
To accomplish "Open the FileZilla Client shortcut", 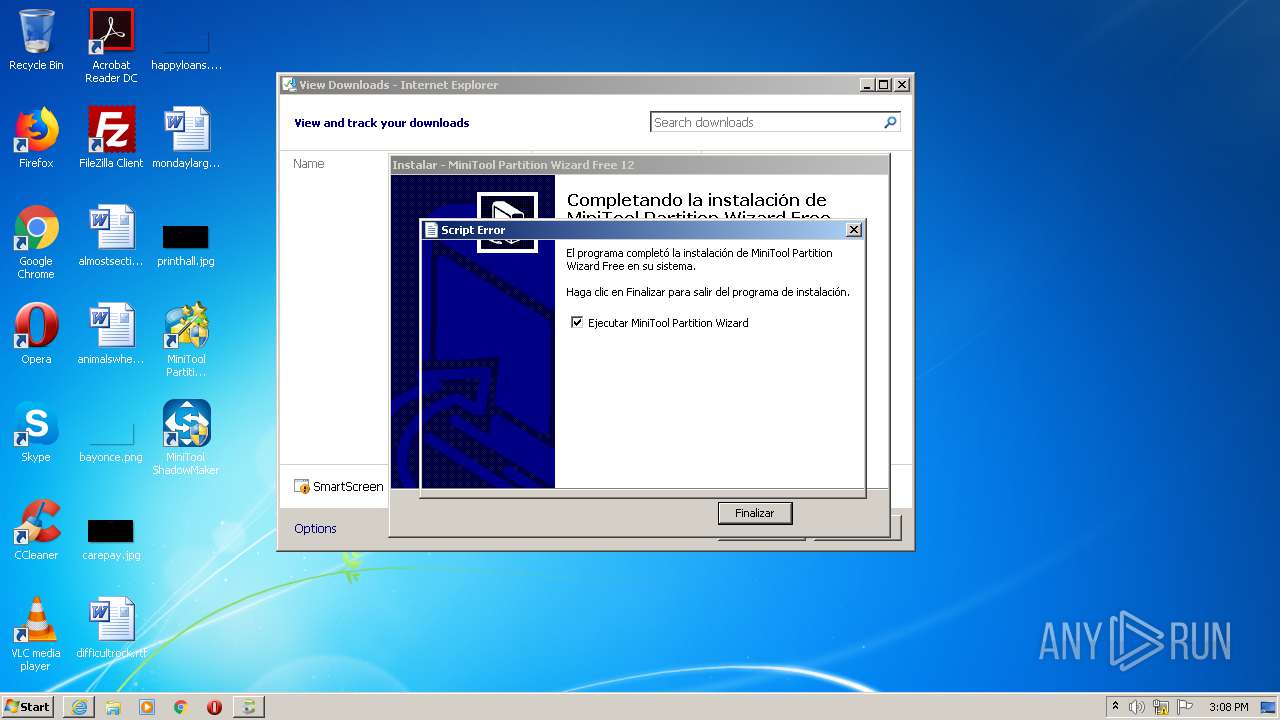I will click(111, 137).
